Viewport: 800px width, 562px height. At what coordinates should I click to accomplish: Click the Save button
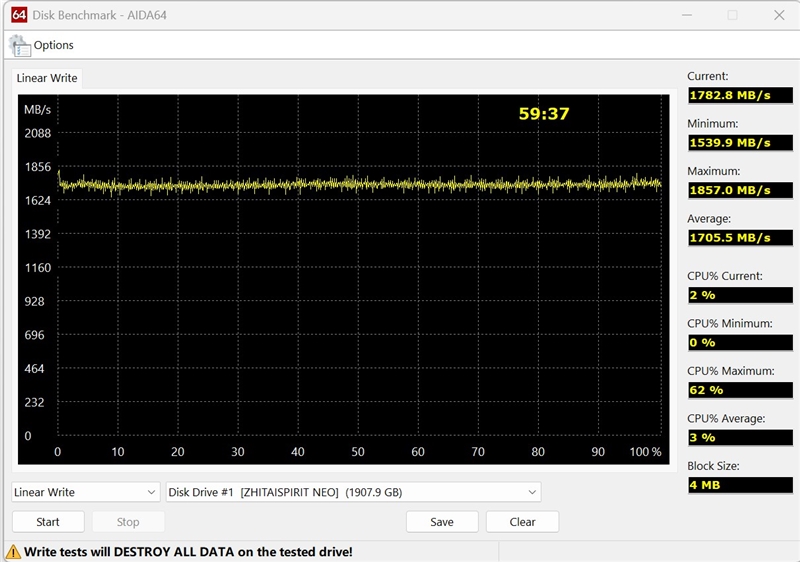coord(442,522)
